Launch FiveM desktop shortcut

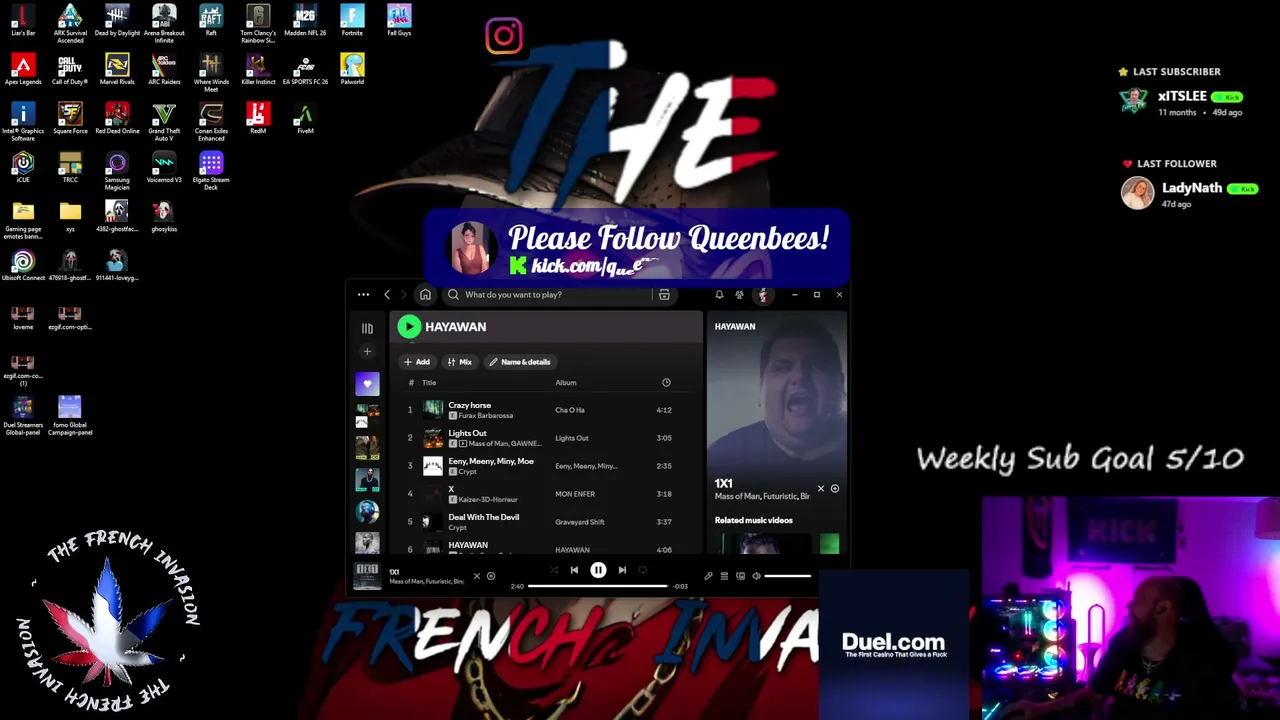[305, 119]
